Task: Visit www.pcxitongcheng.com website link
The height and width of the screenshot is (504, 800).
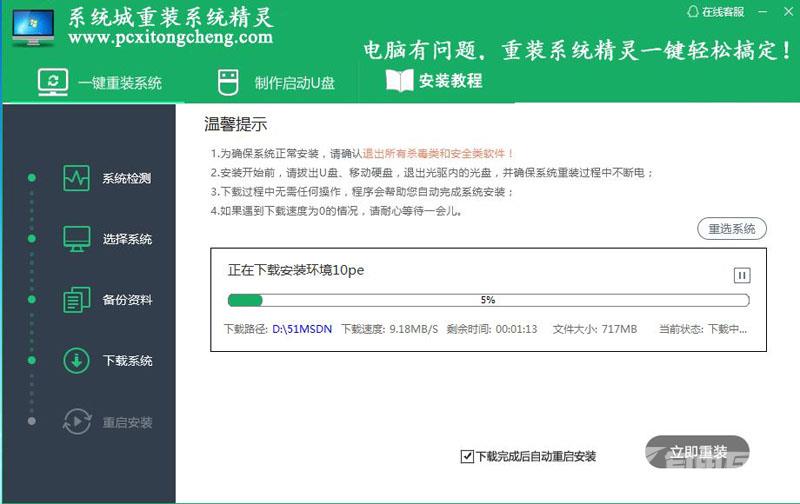Action: [170, 37]
